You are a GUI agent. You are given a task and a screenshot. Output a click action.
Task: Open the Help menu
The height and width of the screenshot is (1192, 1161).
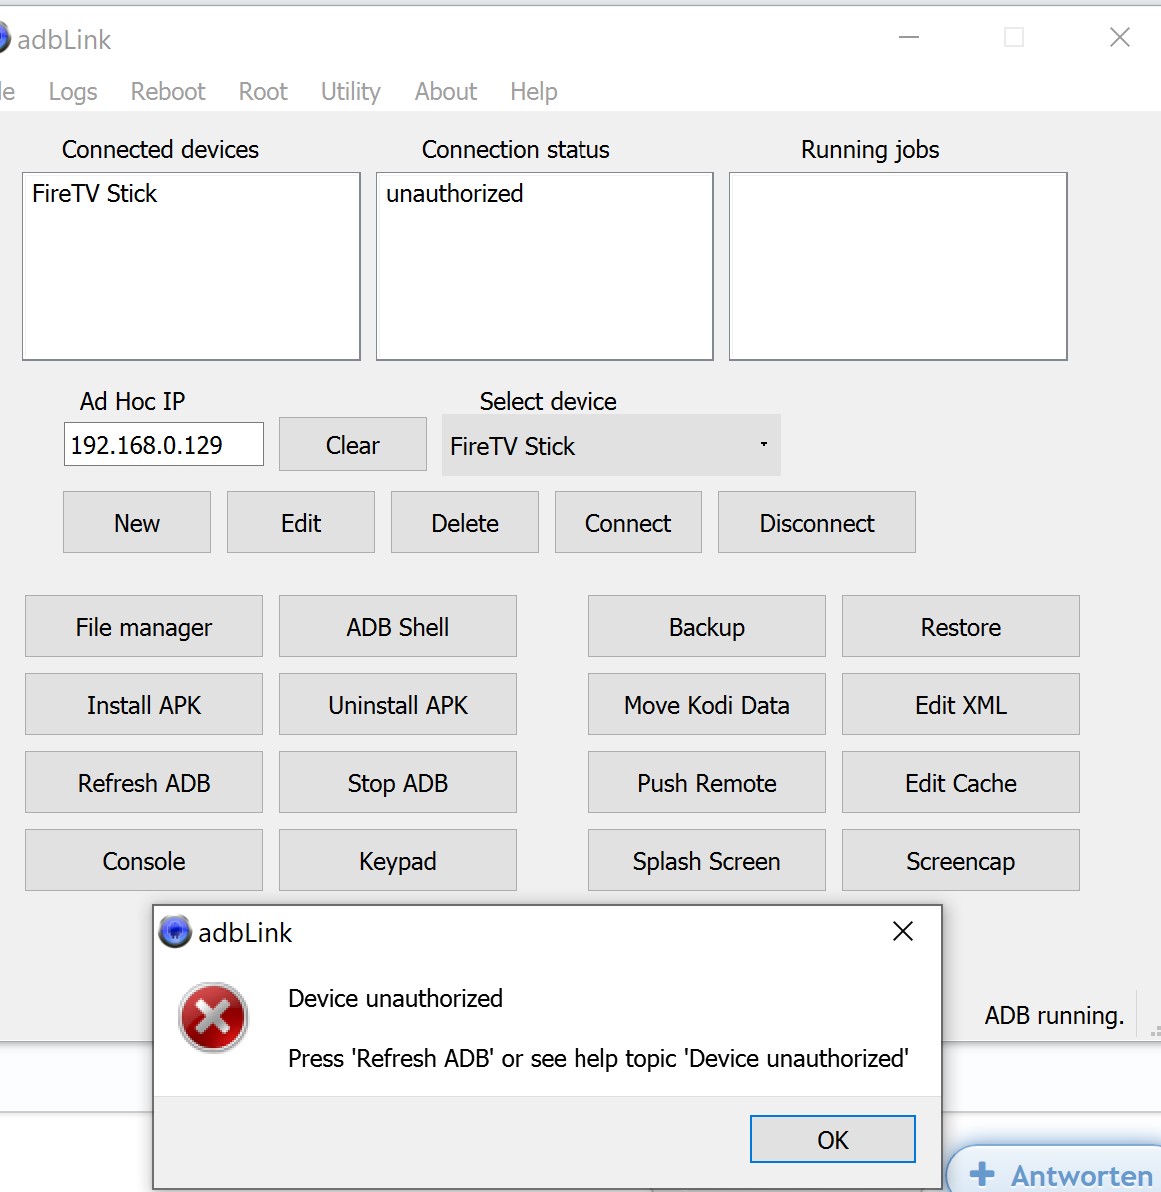[534, 91]
